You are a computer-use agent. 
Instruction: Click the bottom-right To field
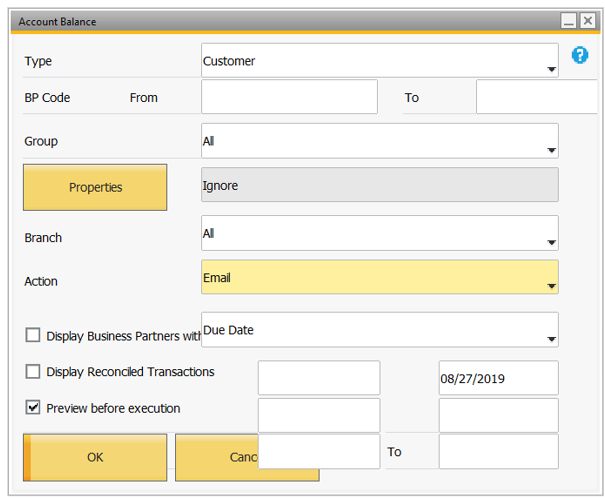click(499, 452)
